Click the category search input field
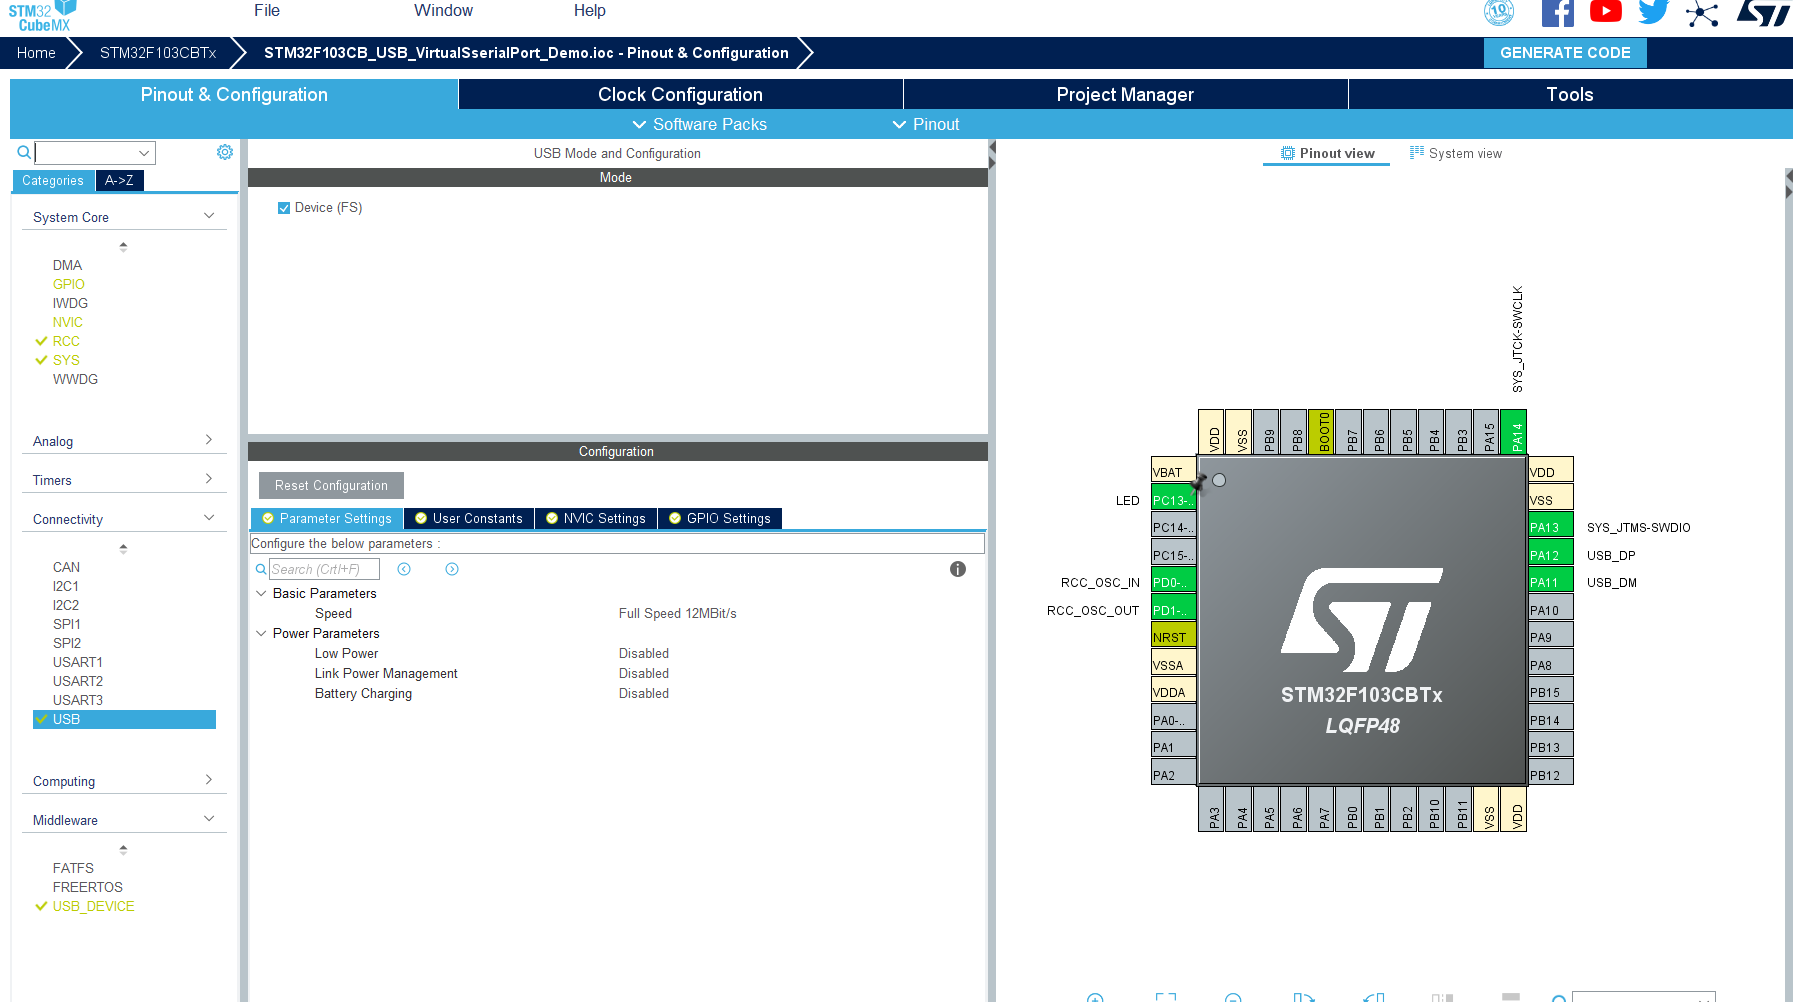The image size is (1793, 1002). [86, 153]
